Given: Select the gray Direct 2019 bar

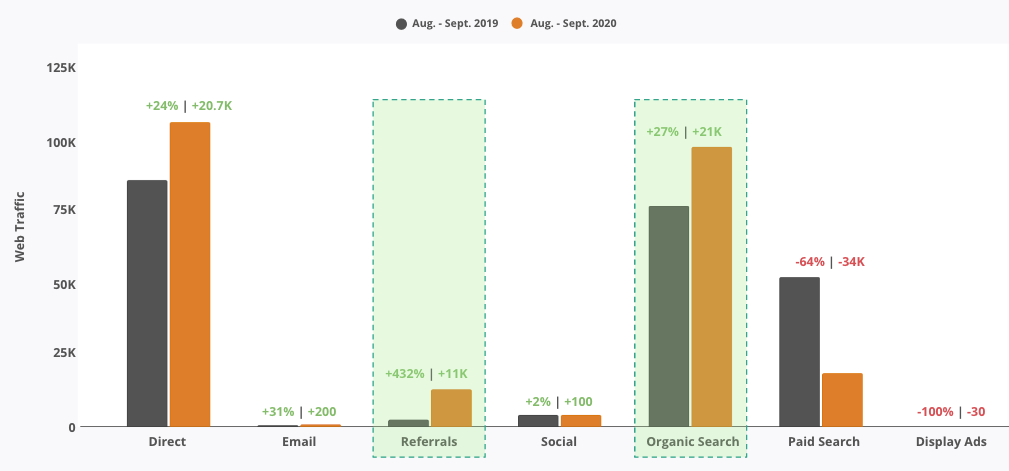Looking at the screenshot, I should pos(147,303).
